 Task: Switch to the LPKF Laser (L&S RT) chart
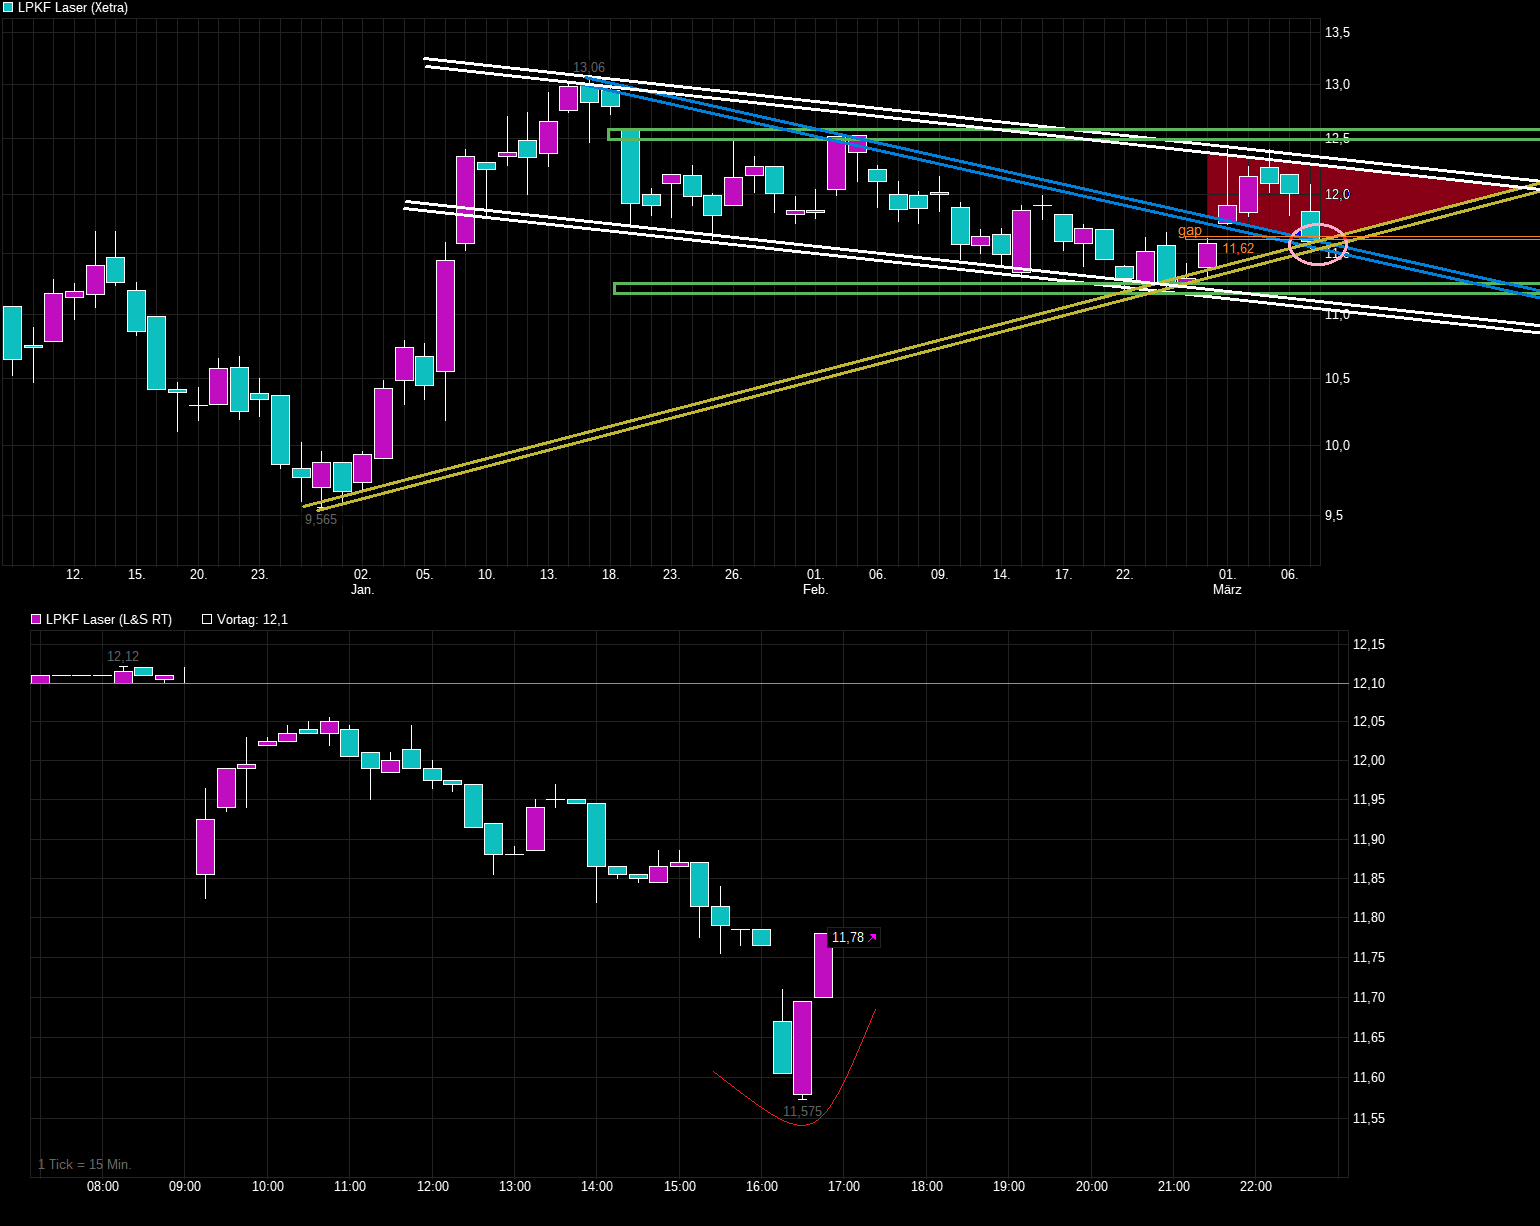click(108, 619)
